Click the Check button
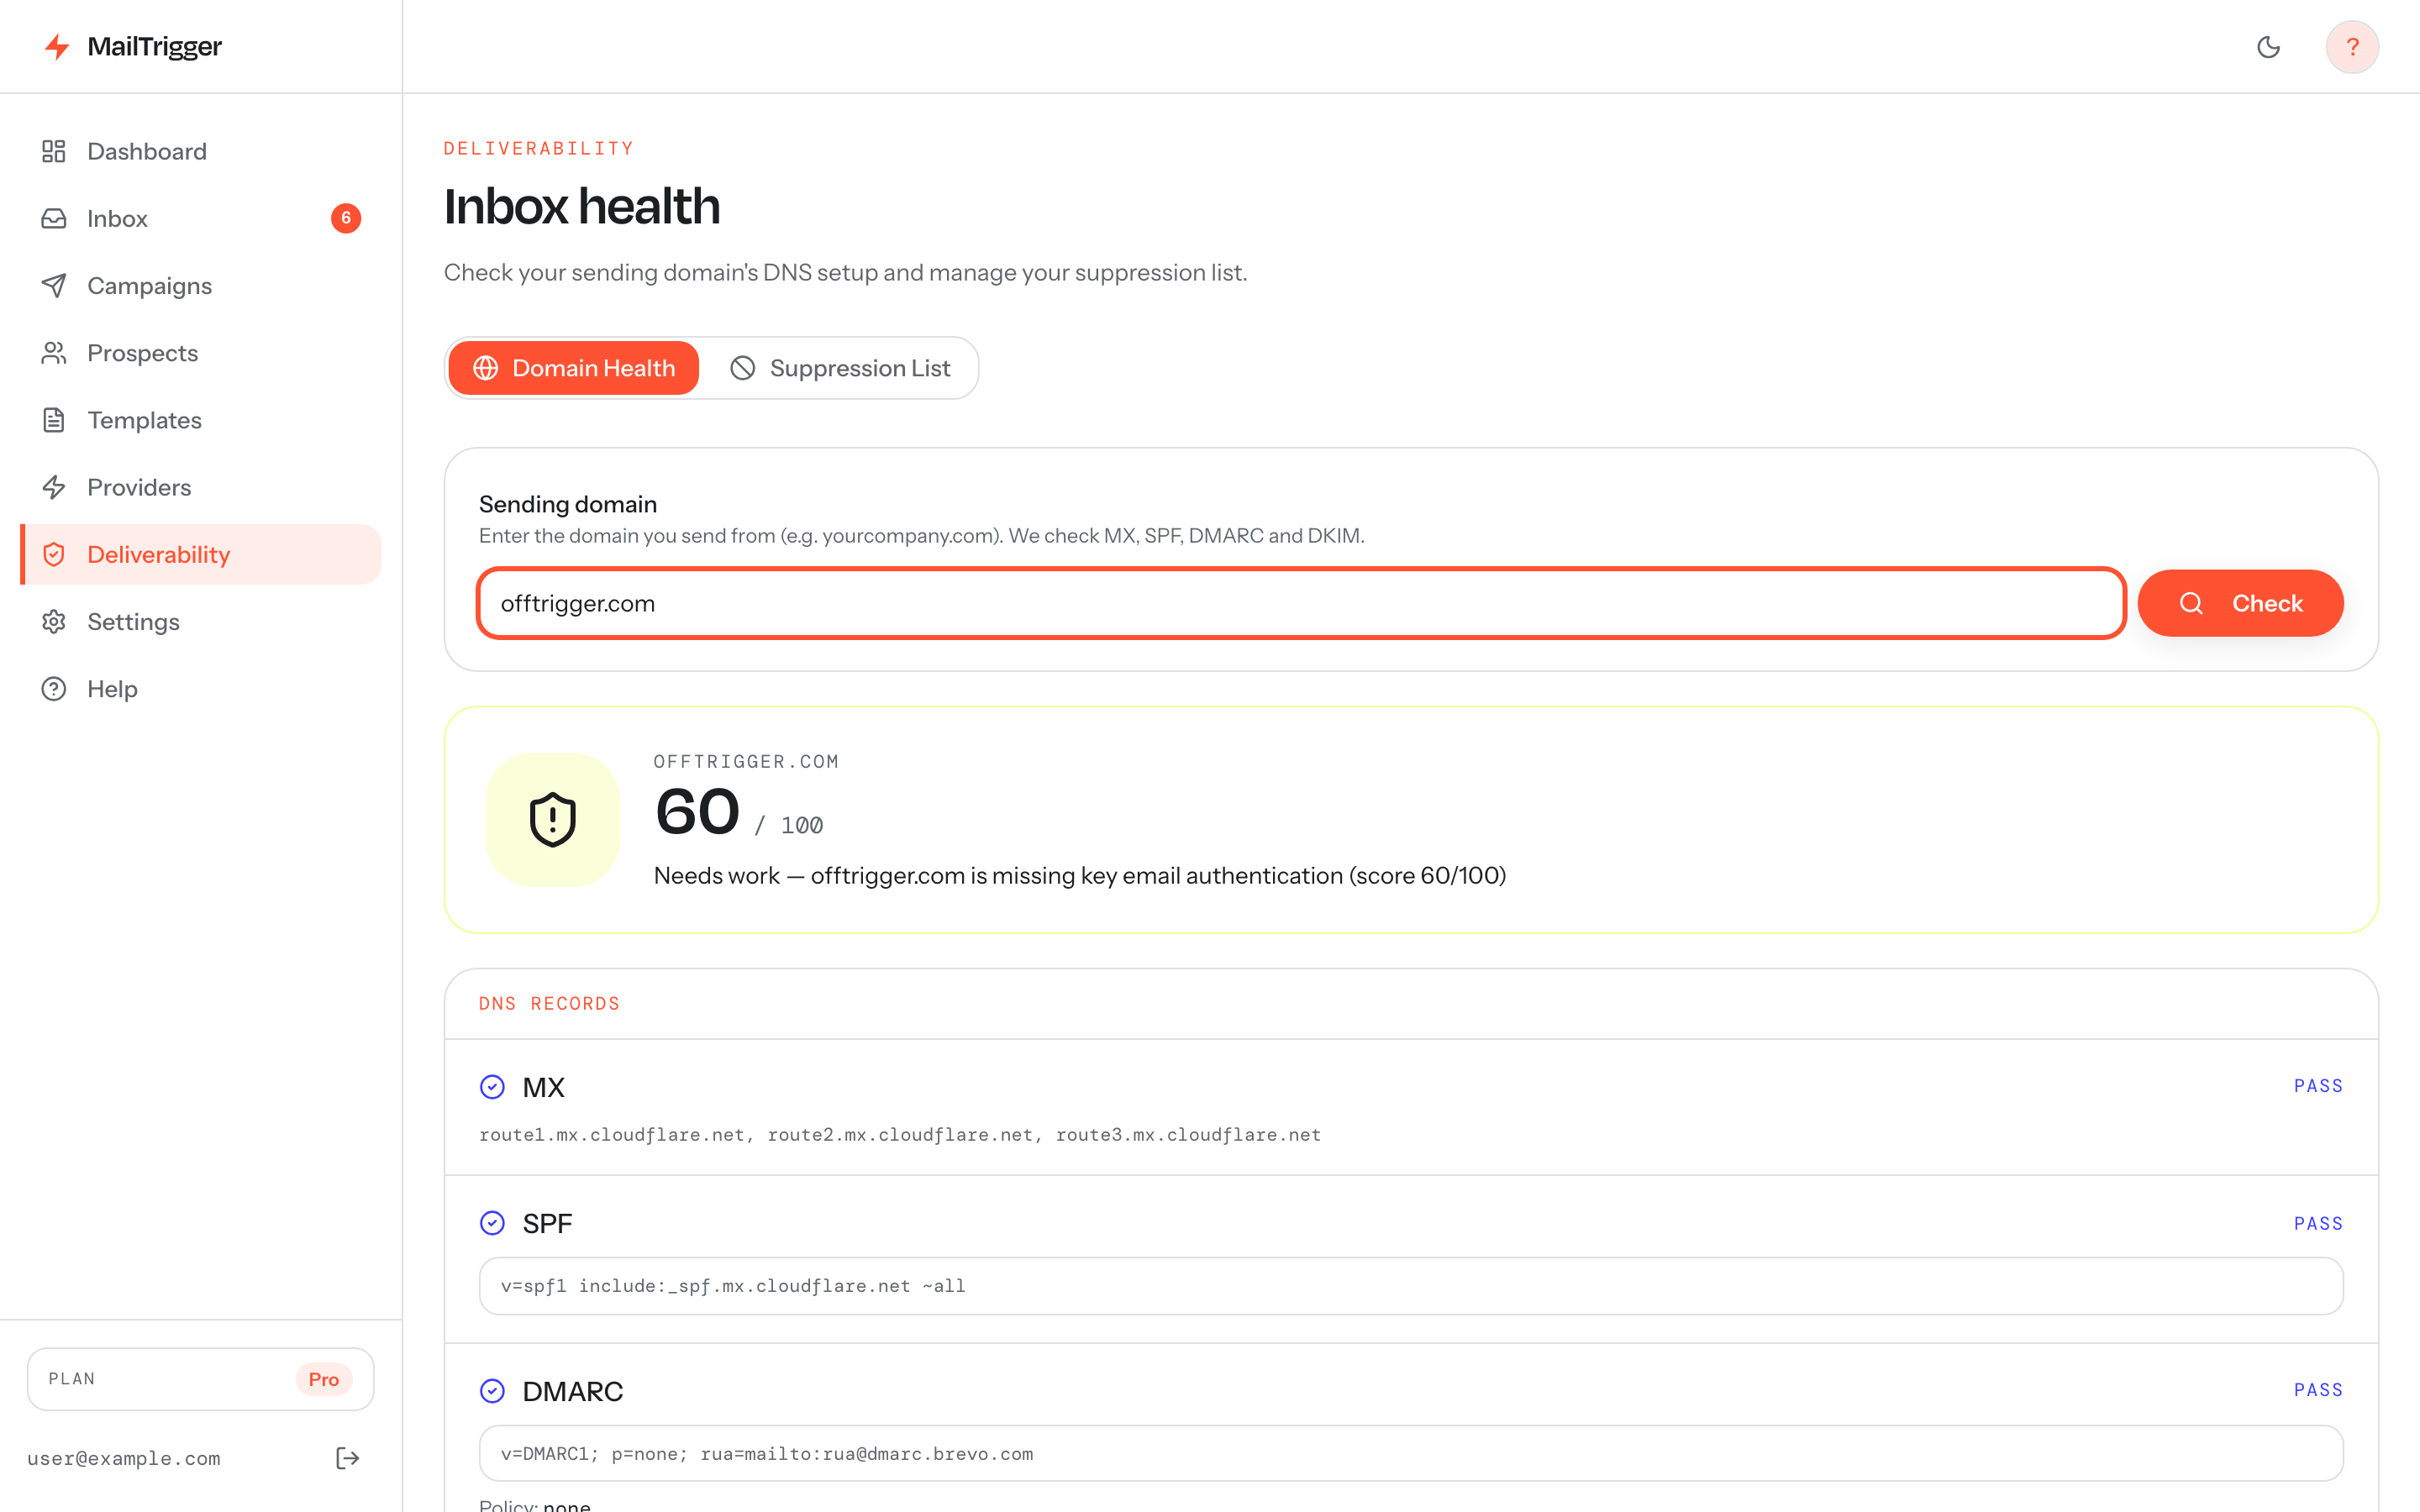Screen dimensions: 2420x1512 pos(2240,603)
